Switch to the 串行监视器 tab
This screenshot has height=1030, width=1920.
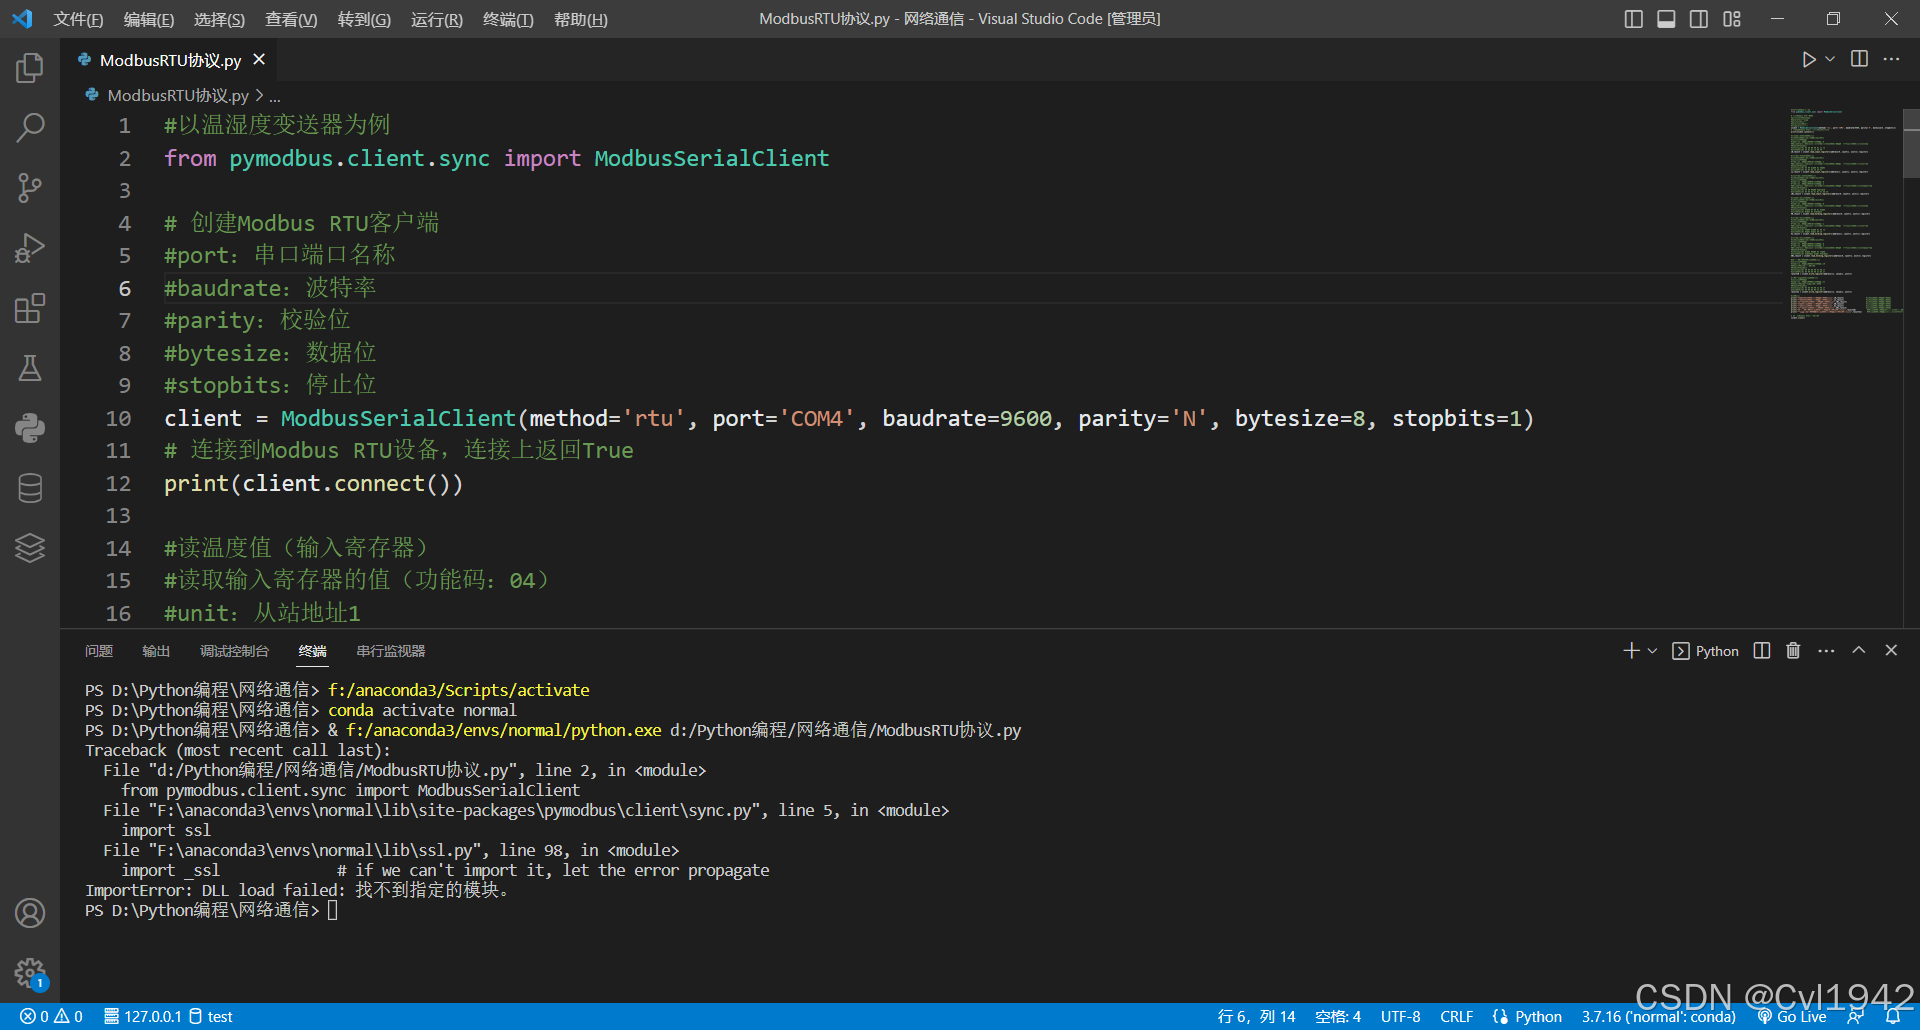[x=392, y=650]
